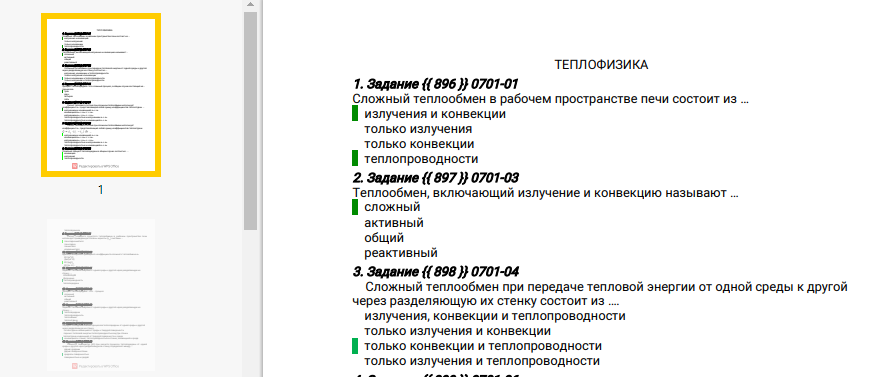Image resolution: width=870 pixels, height=377 pixels.
Task: Click the ТЕПЛОФИЗИКА document title
Action: 601,65
